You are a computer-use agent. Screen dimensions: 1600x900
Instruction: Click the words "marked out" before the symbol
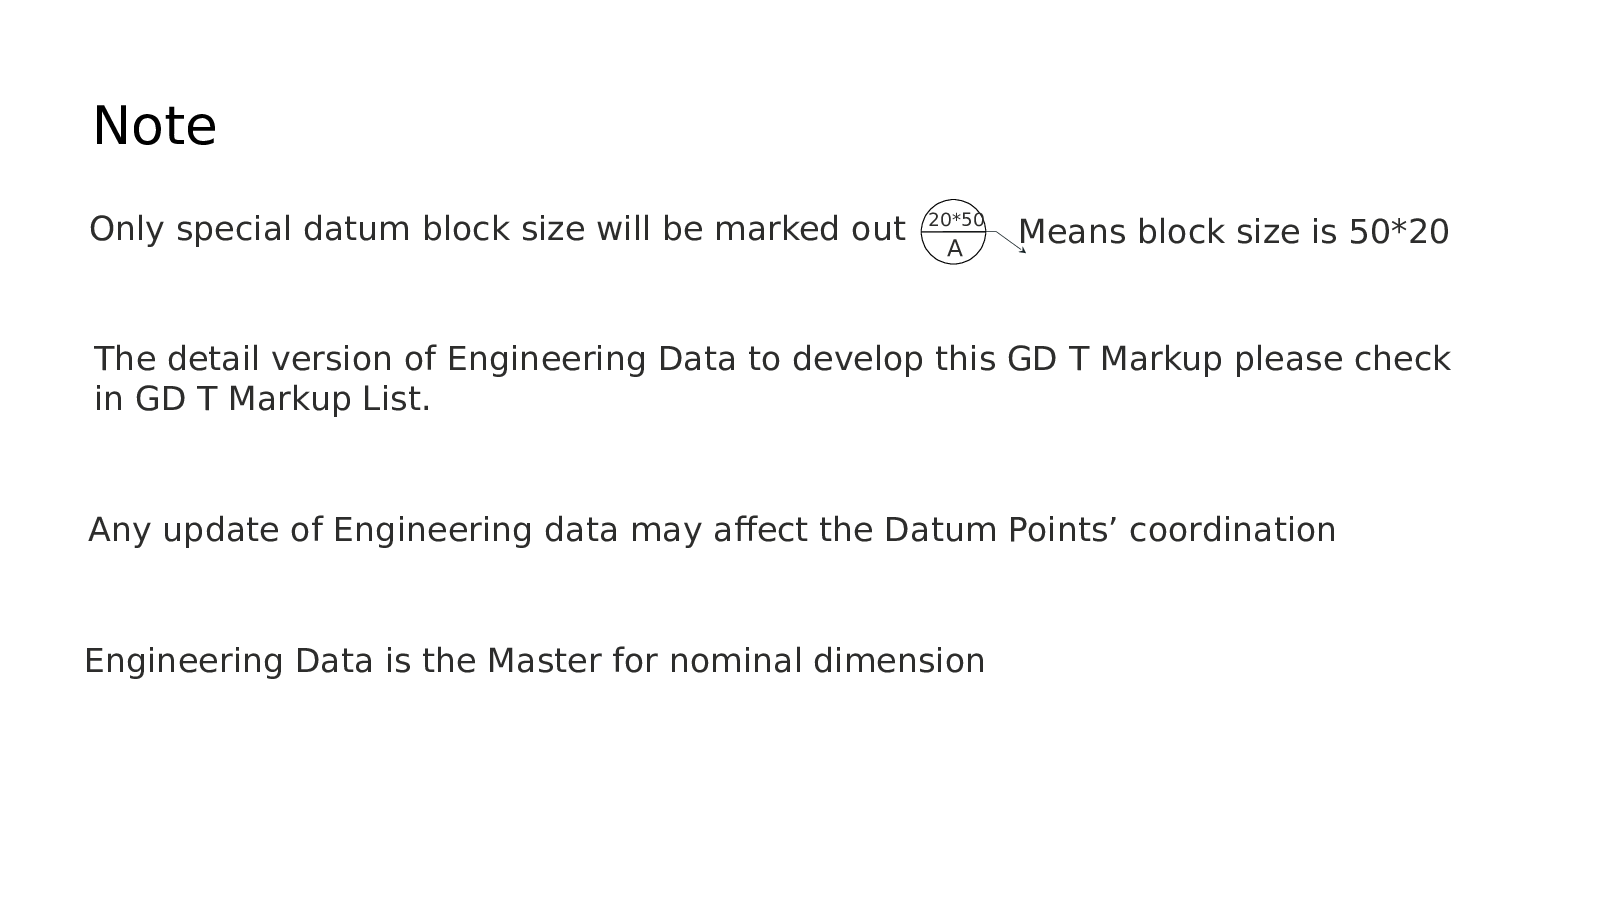coord(809,229)
